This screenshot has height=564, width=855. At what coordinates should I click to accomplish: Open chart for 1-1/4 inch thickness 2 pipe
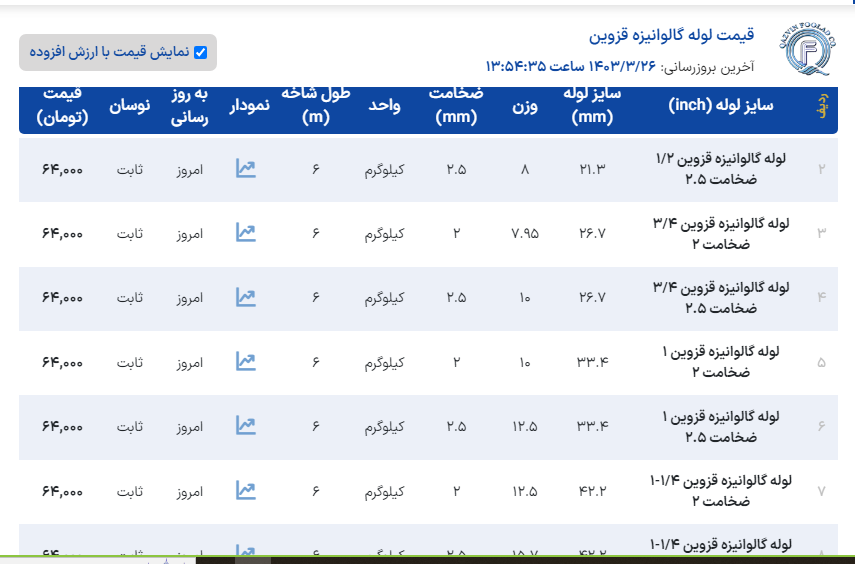click(246, 490)
